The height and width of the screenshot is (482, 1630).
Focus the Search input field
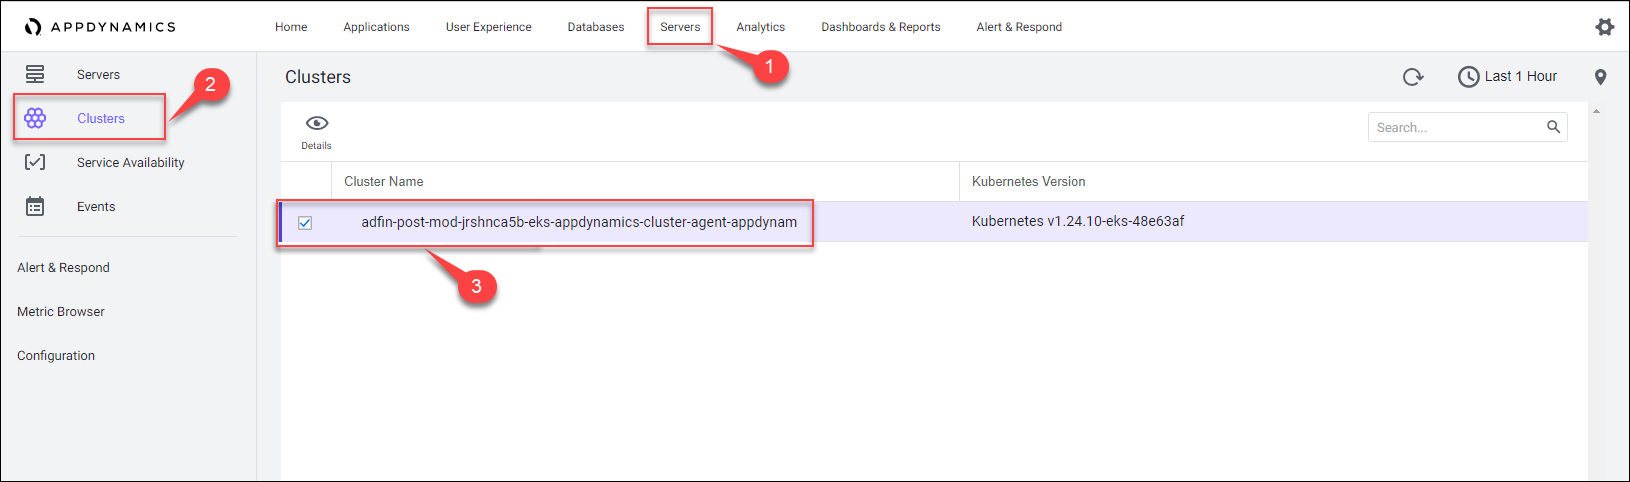click(1455, 127)
